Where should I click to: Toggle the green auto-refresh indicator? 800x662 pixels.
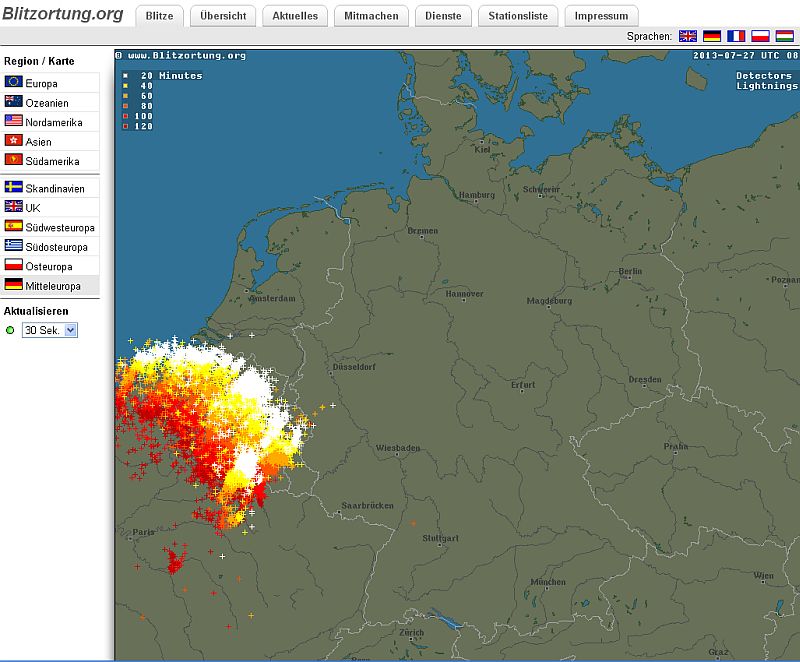tap(10, 330)
